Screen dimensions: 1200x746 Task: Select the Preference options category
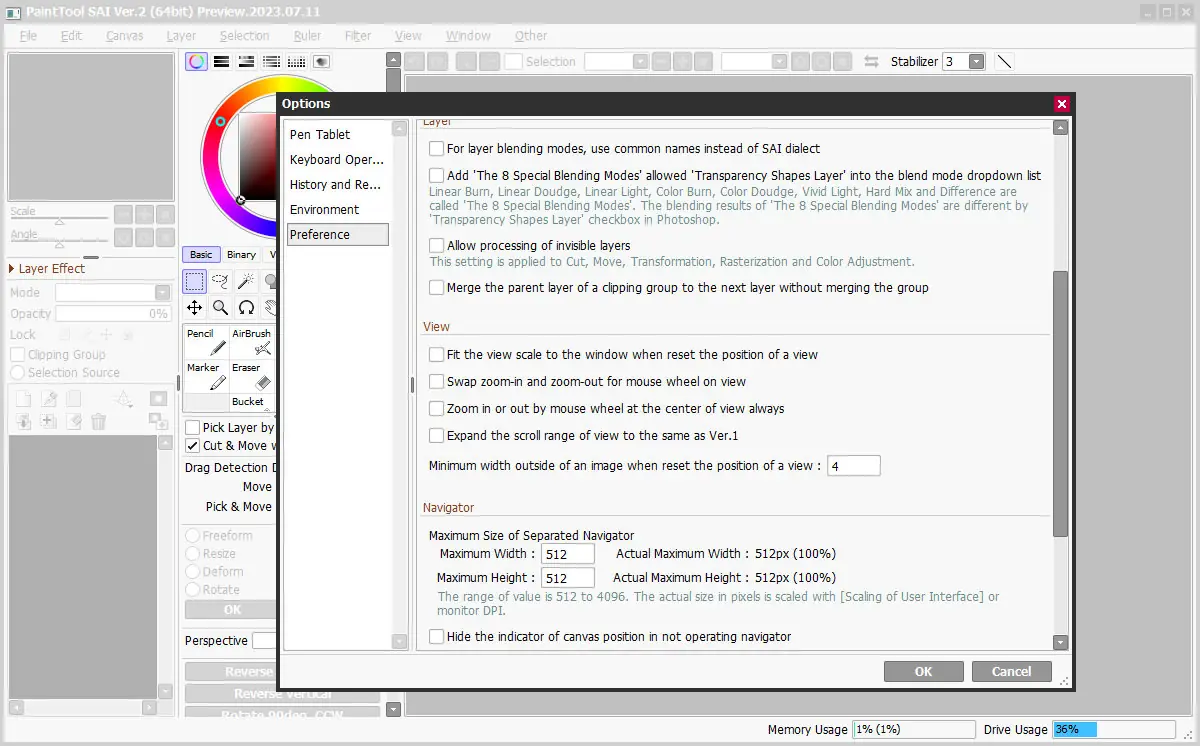pos(338,234)
